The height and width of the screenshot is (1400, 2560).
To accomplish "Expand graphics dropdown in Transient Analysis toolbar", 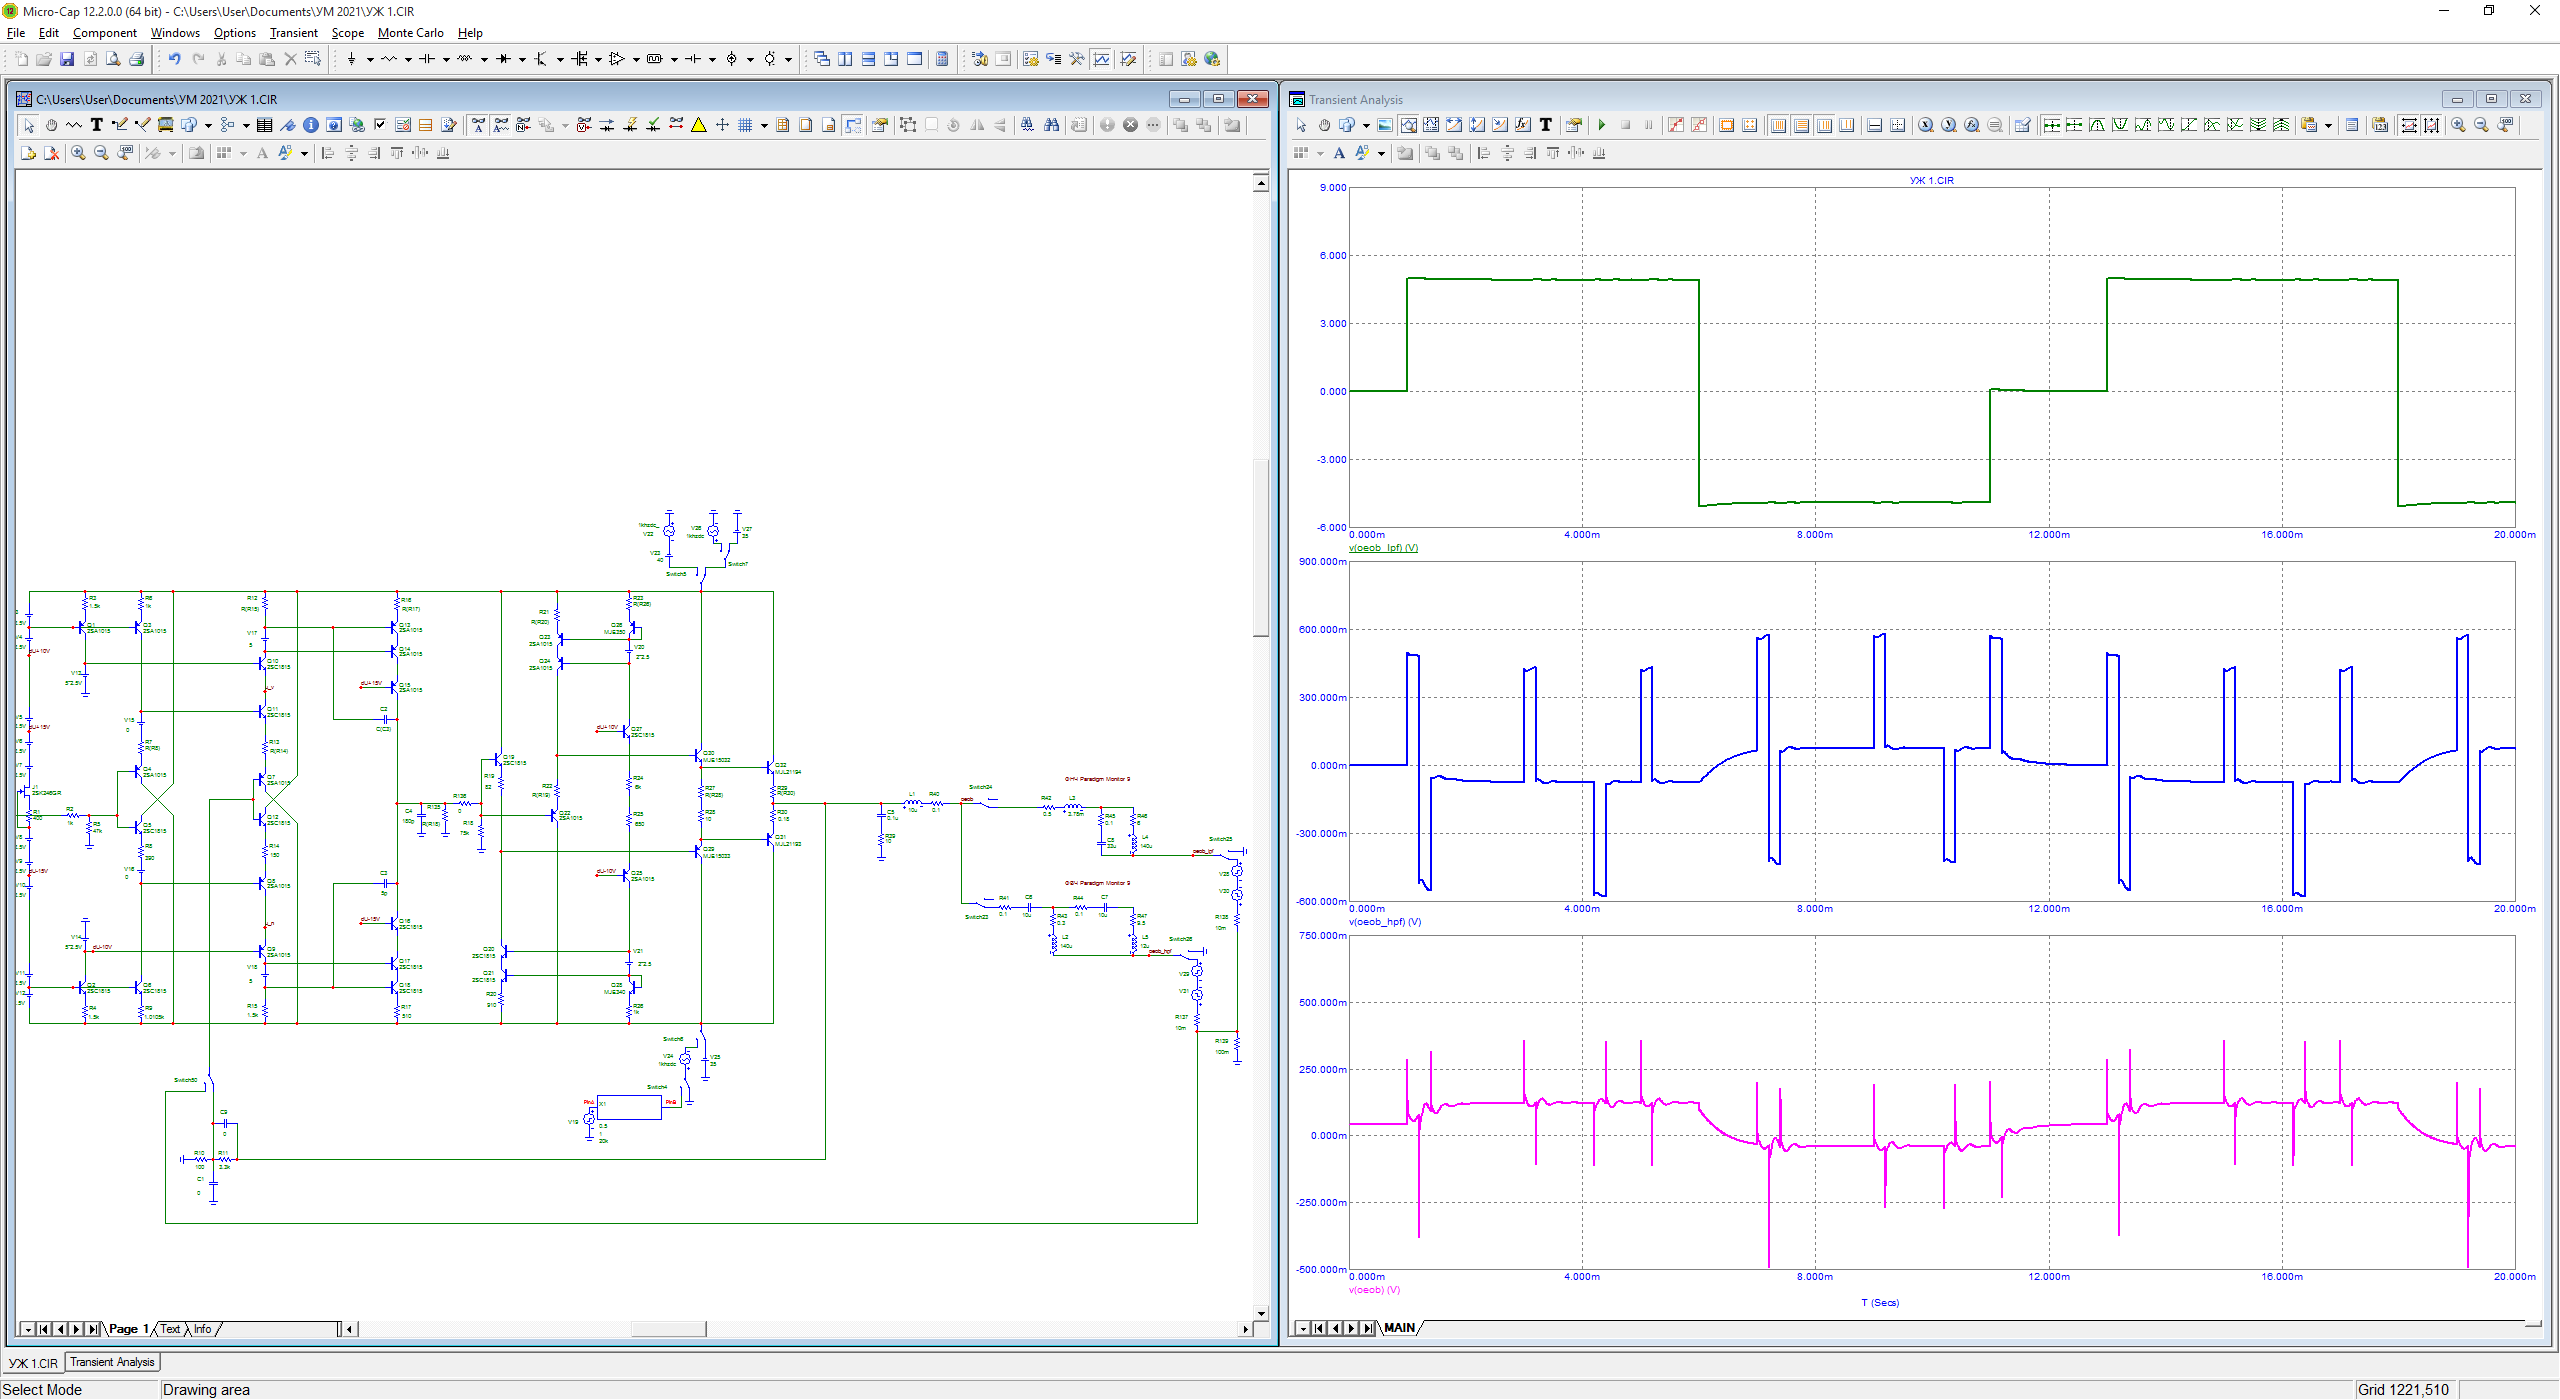I will tap(1366, 125).
